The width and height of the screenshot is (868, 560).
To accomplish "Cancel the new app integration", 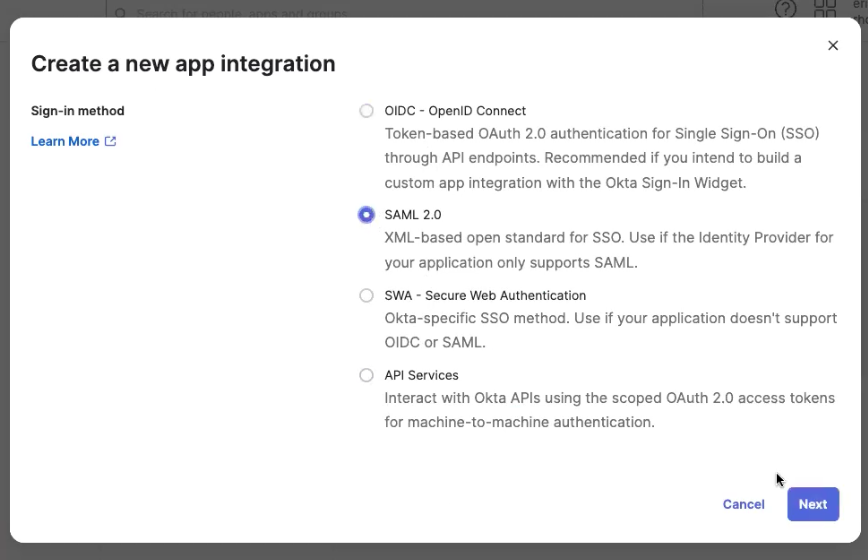I will 743,504.
